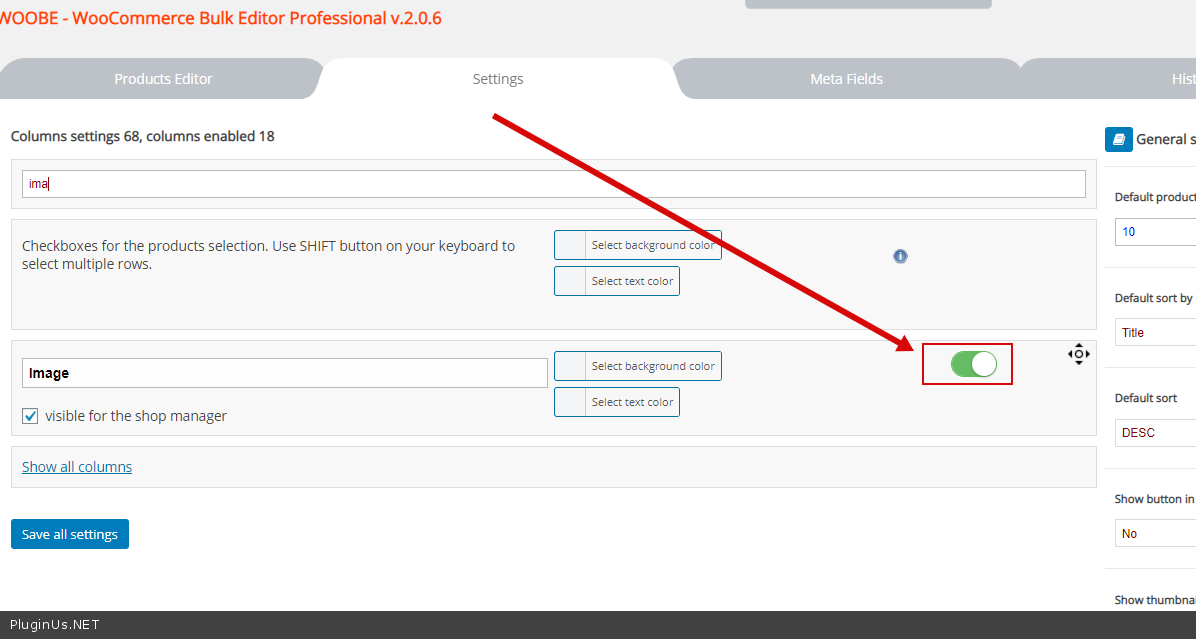
Task: Click the Save all settings button
Action: pyautogui.click(x=70, y=534)
